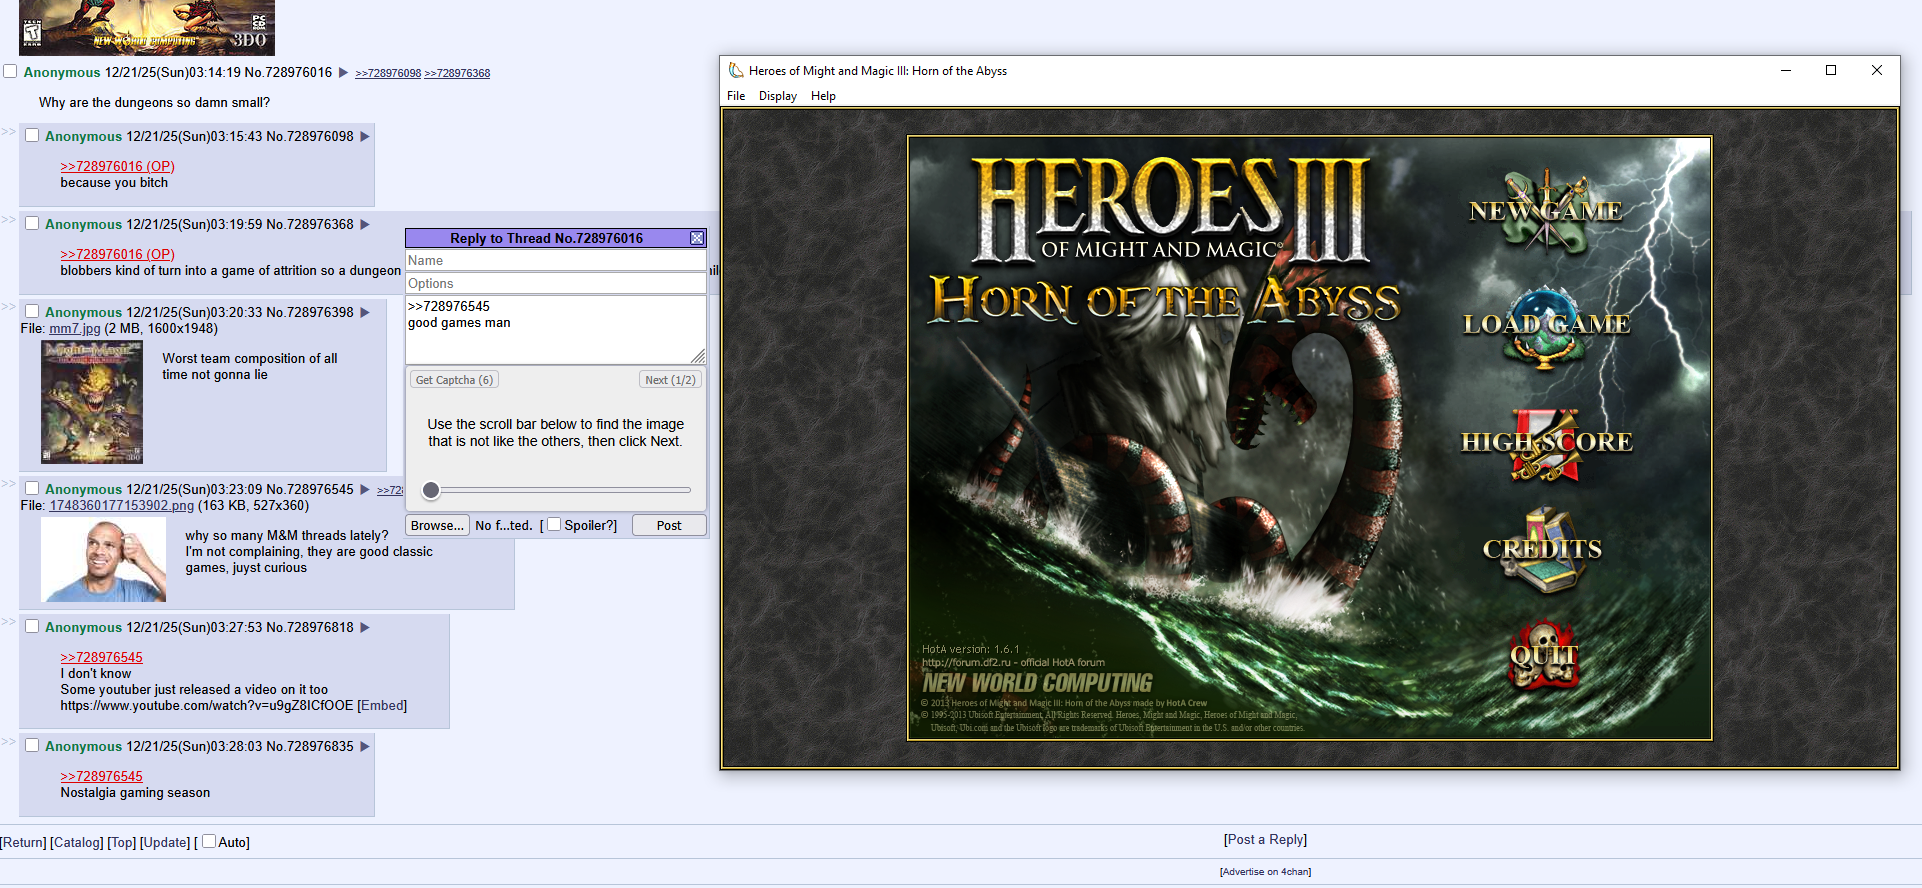This screenshot has width=1922, height=888.
Task: Open post menu arrow for No.728976835
Action: pos(365,746)
